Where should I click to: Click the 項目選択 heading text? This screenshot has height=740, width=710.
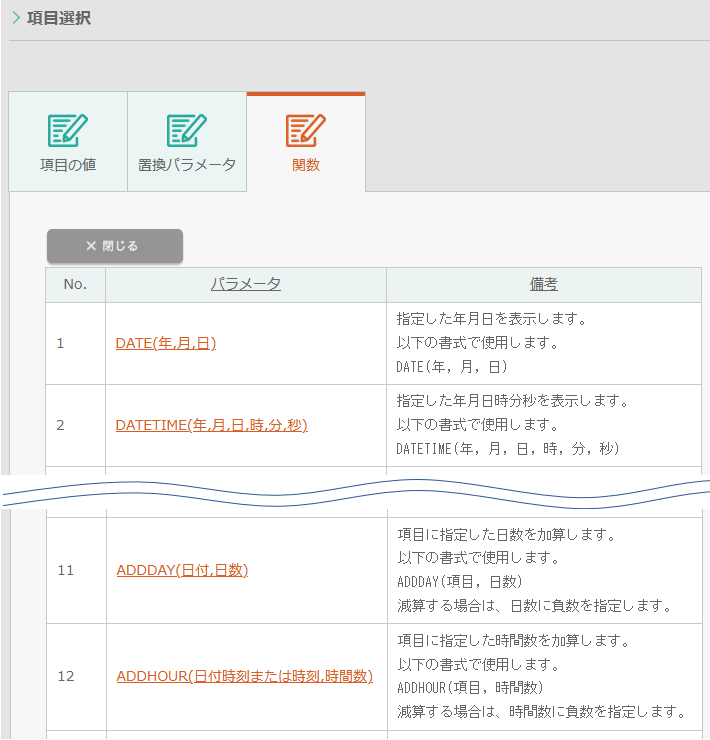click(59, 18)
